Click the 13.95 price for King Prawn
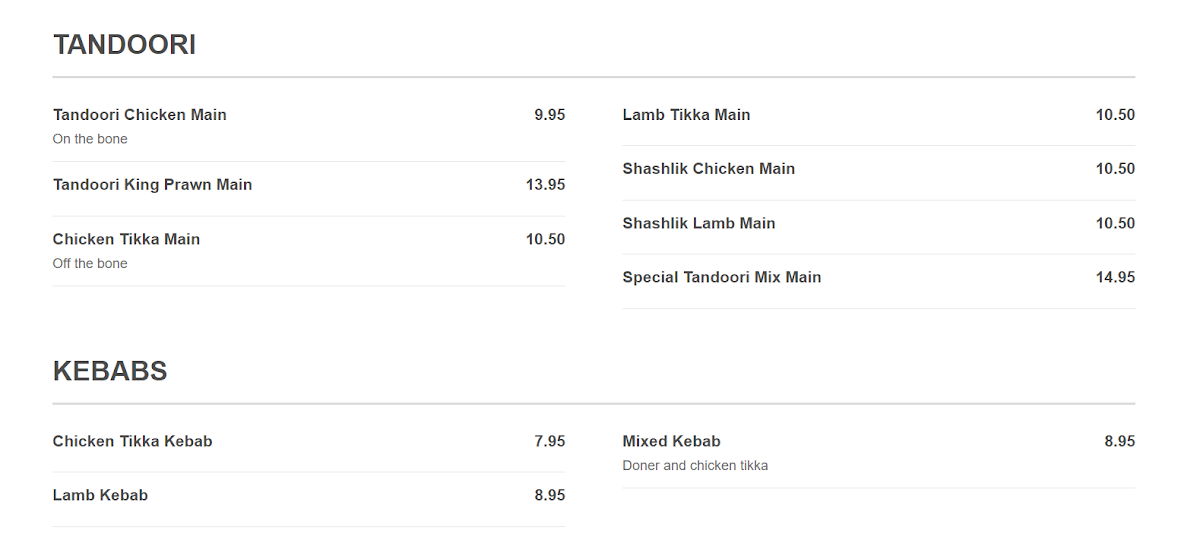This screenshot has height=559, width=1200. point(545,185)
